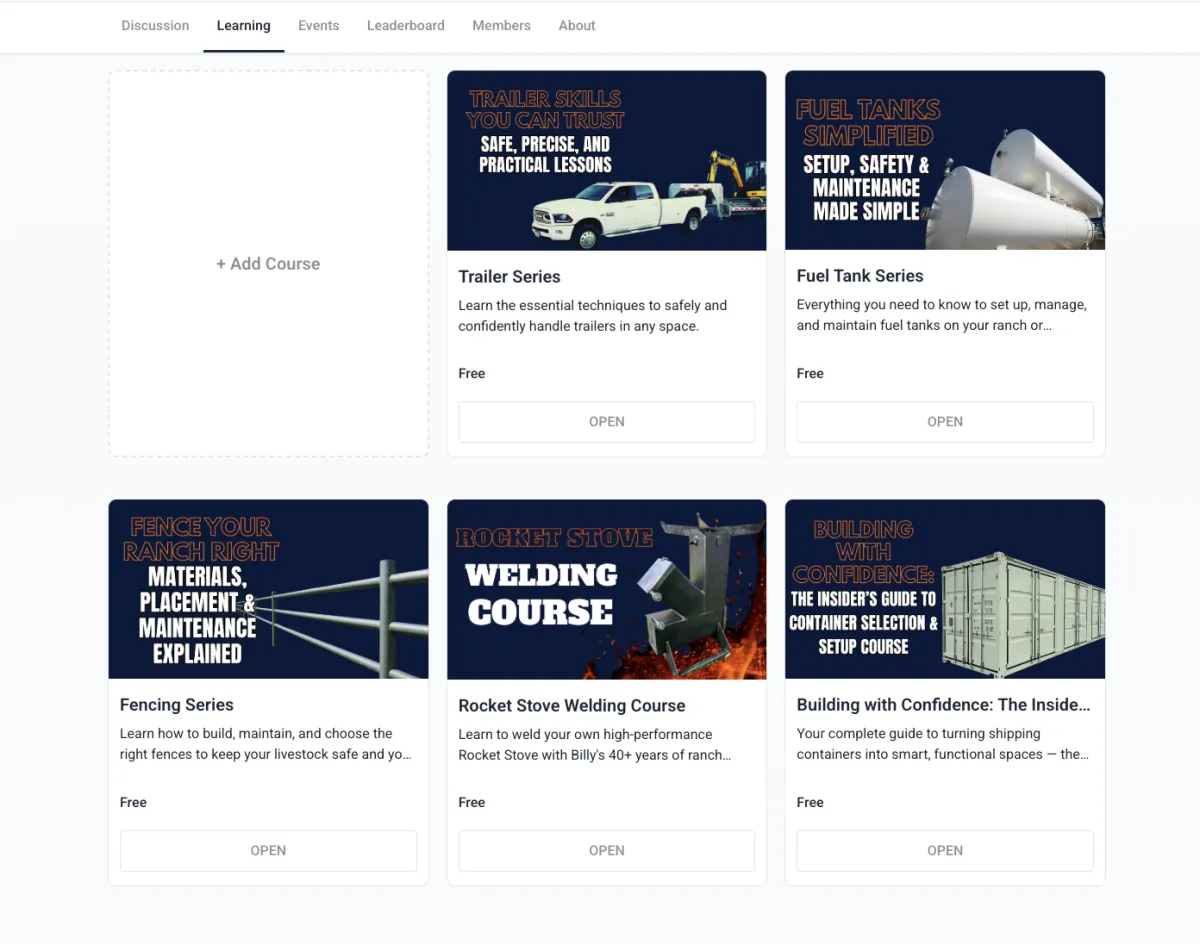This screenshot has height=944, width=1200.
Task: Select the Trailer Series title
Action: pos(509,277)
